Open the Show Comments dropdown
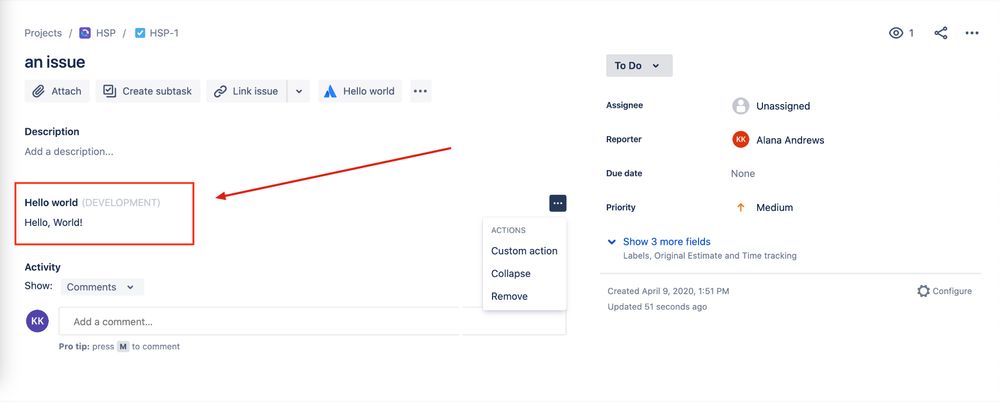The height and width of the screenshot is (402, 999). [x=102, y=287]
